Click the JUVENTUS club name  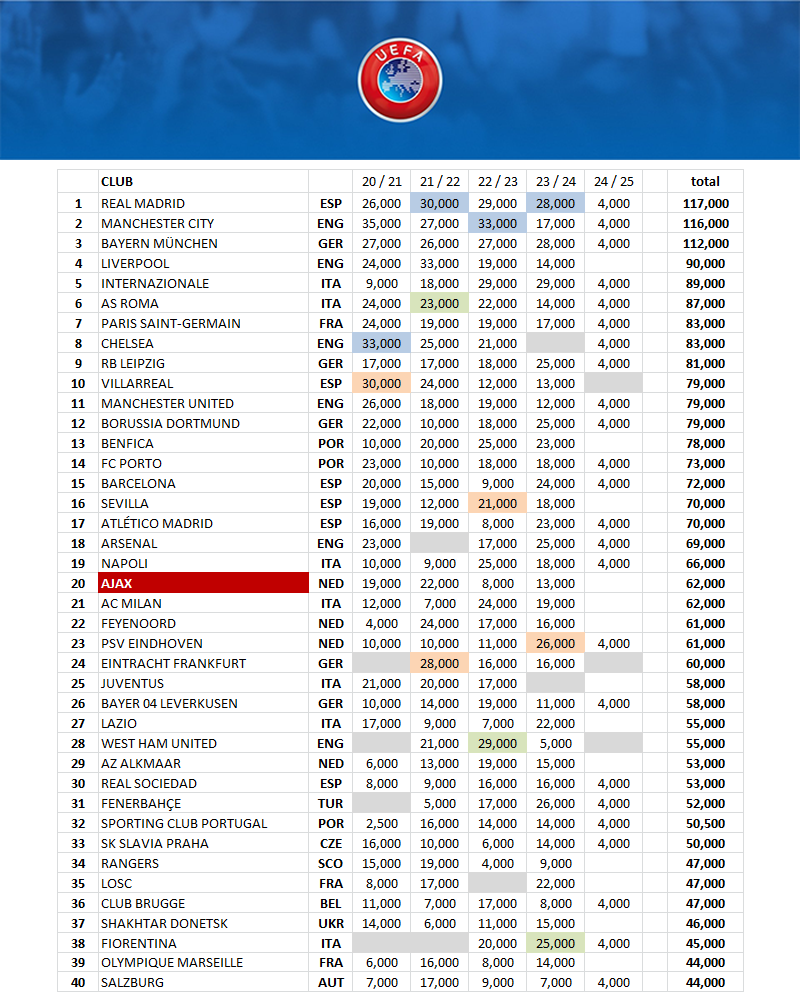point(132,684)
